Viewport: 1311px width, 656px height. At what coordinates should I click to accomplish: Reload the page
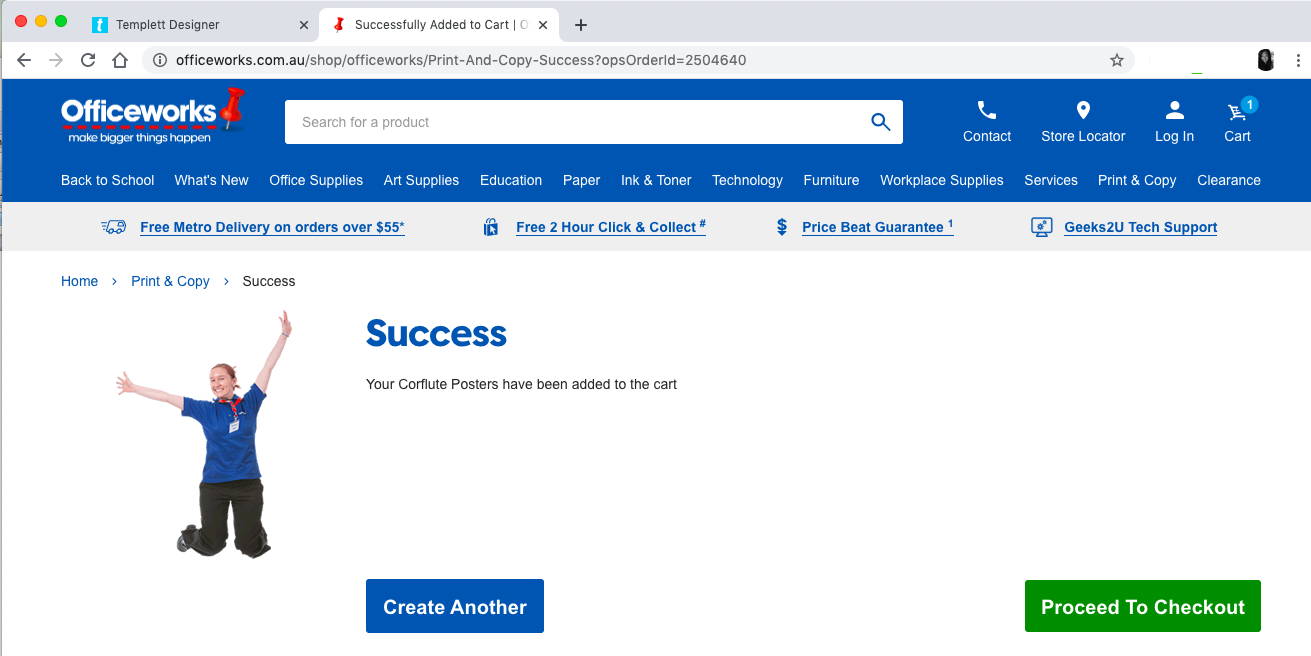[x=88, y=60]
